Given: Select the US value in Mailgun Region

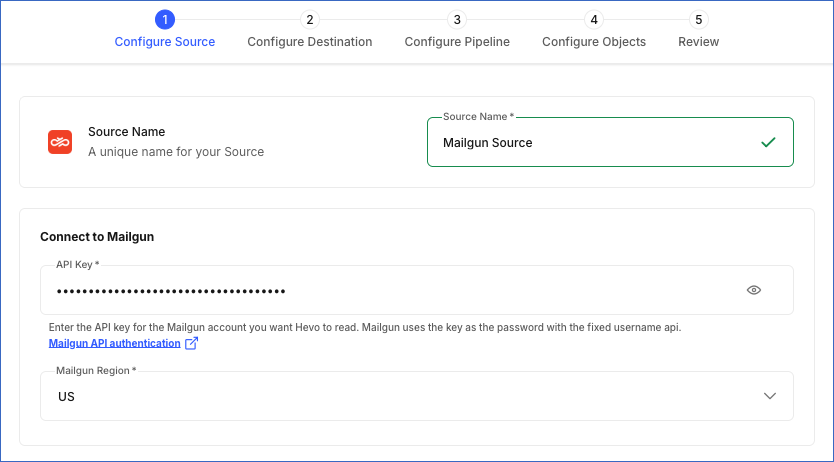Looking at the screenshot, I should point(66,397).
